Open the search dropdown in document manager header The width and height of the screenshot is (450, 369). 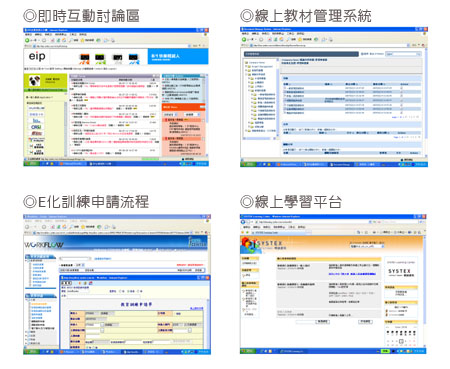[419, 54]
